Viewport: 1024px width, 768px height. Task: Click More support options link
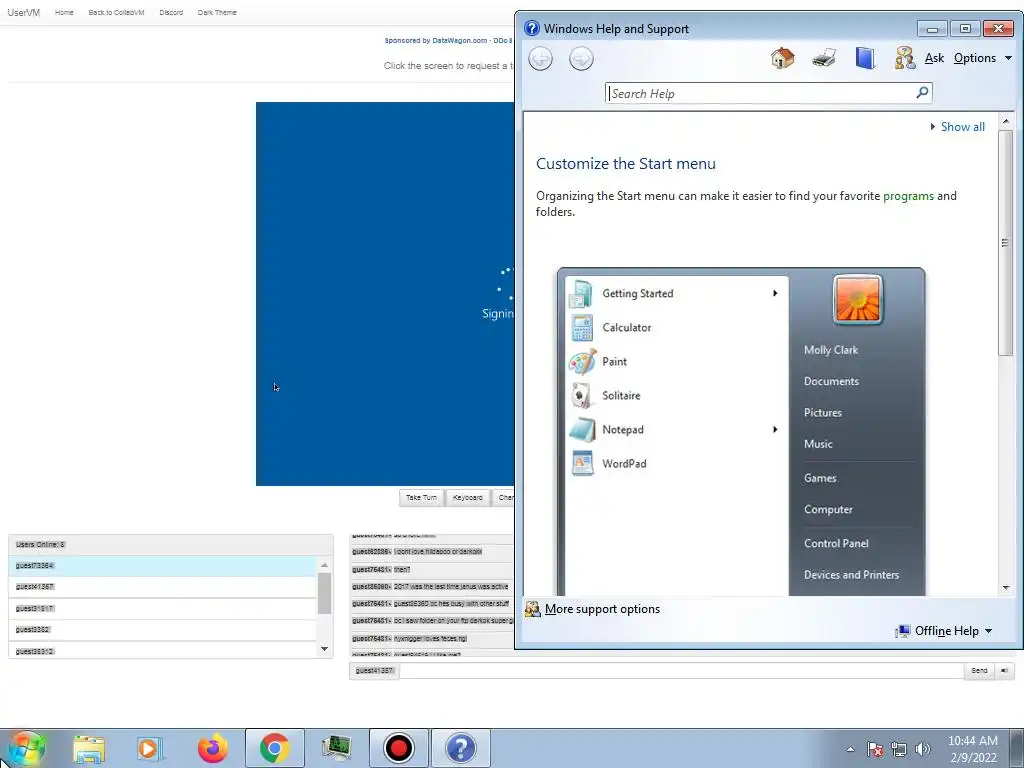click(602, 609)
